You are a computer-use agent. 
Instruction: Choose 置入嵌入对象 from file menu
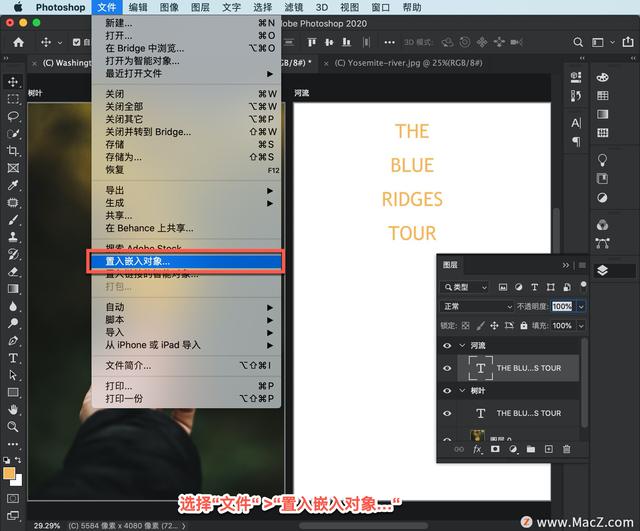click(185, 261)
